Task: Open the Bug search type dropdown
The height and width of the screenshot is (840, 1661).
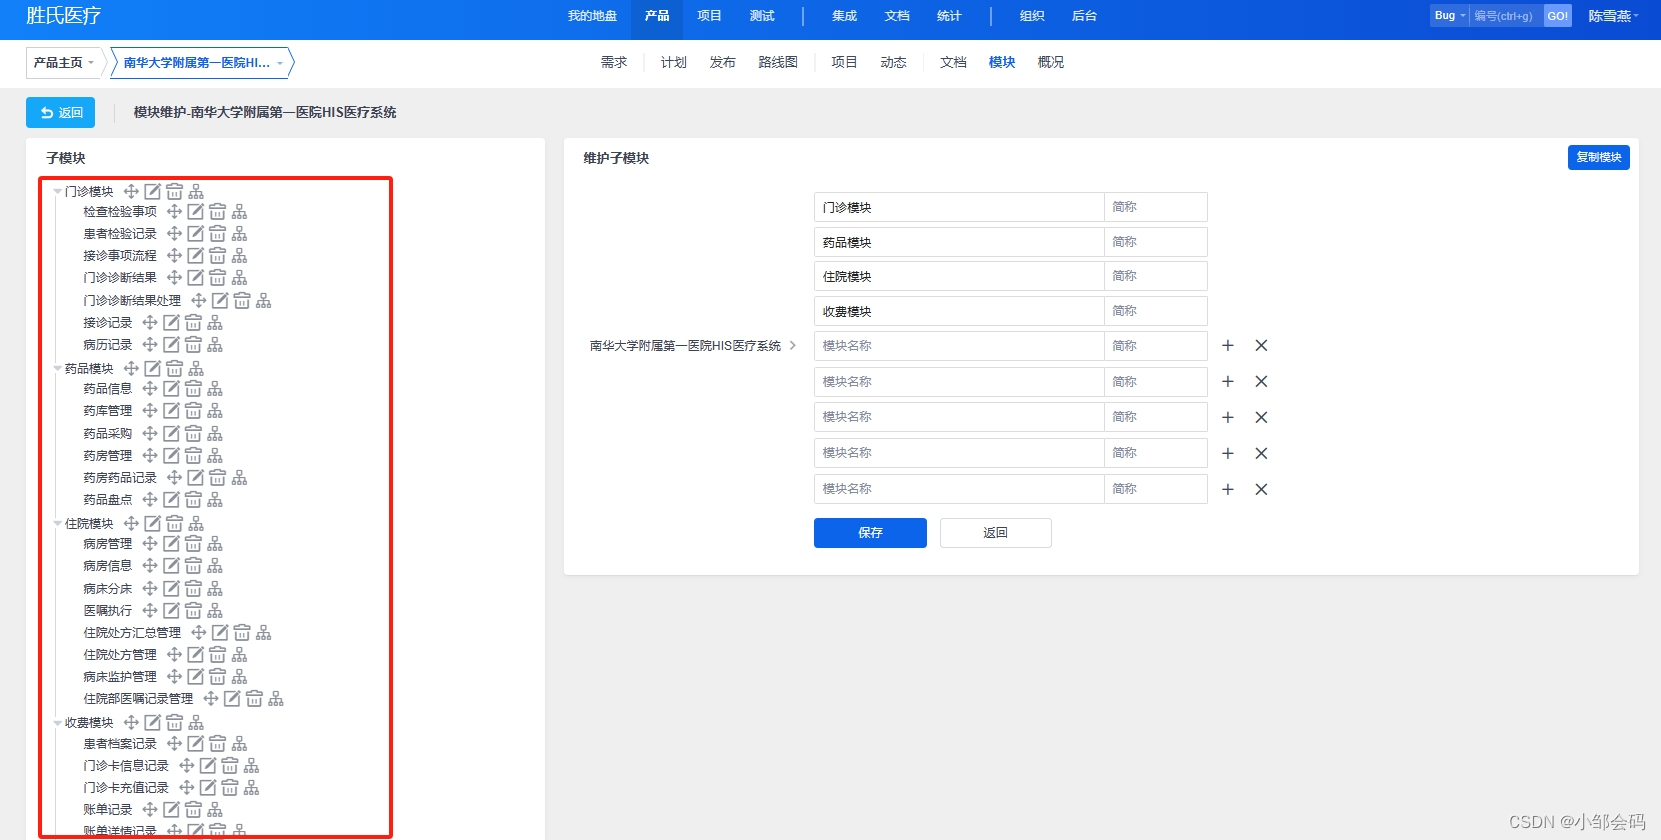Action: tap(1449, 16)
